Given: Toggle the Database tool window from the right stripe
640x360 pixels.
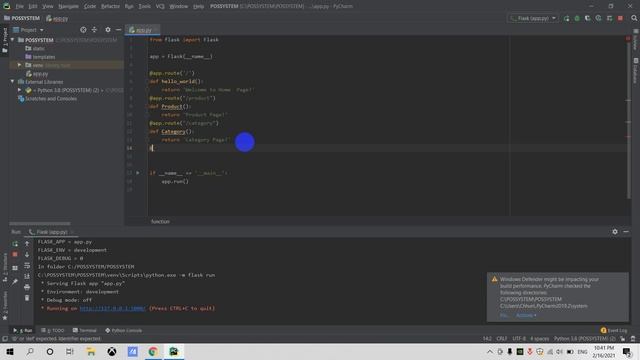Looking at the screenshot, I should [636, 71].
